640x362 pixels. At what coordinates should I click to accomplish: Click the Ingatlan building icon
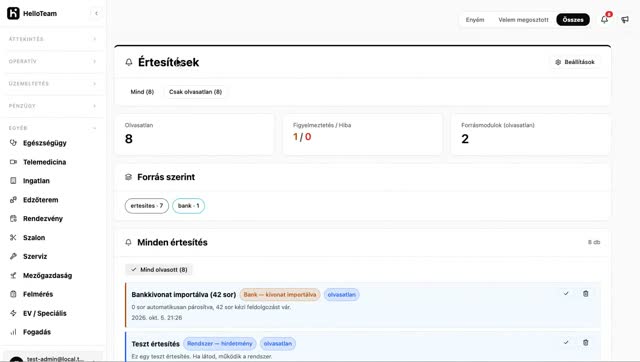(x=13, y=180)
